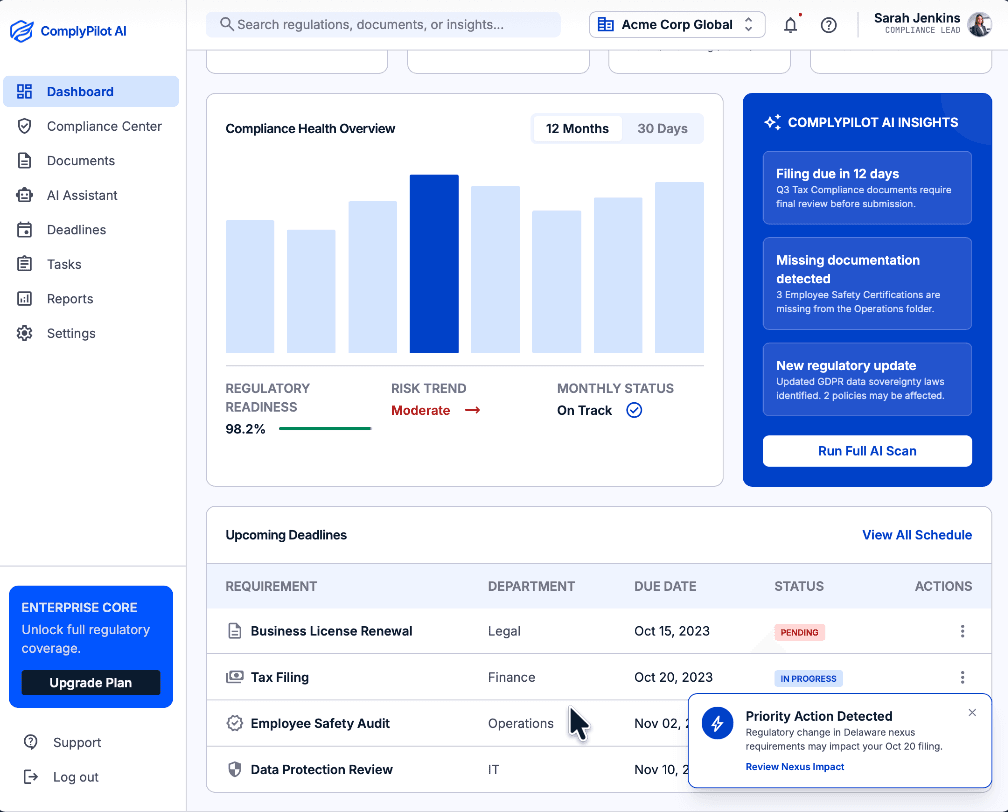Viewport: 1008px width, 812px height.
Task: Open View All Schedule link
Action: pyautogui.click(x=917, y=535)
